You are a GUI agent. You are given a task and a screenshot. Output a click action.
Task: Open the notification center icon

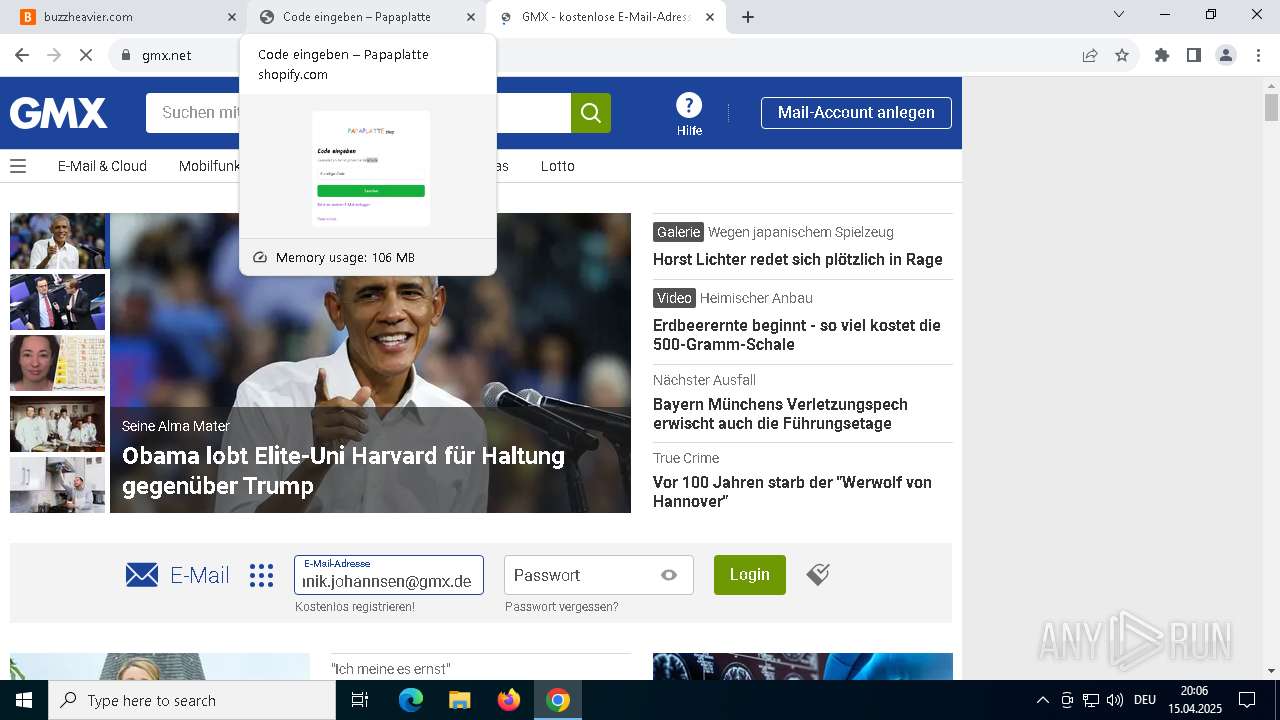tap(1247, 700)
